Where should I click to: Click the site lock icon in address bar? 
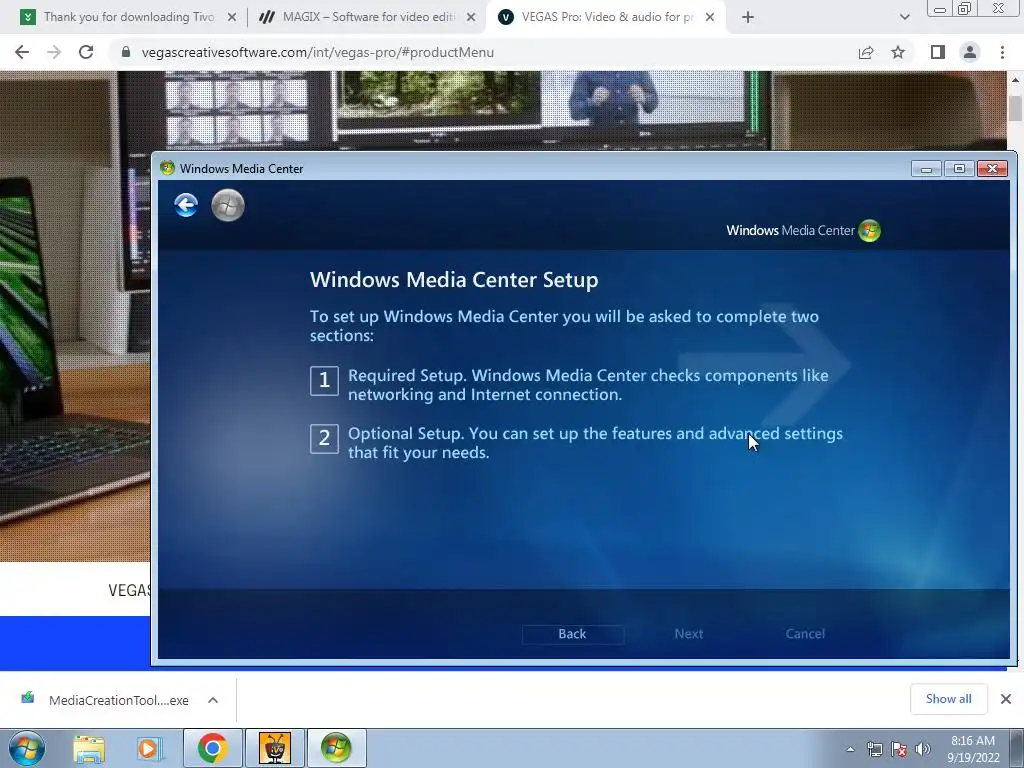click(126, 52)
